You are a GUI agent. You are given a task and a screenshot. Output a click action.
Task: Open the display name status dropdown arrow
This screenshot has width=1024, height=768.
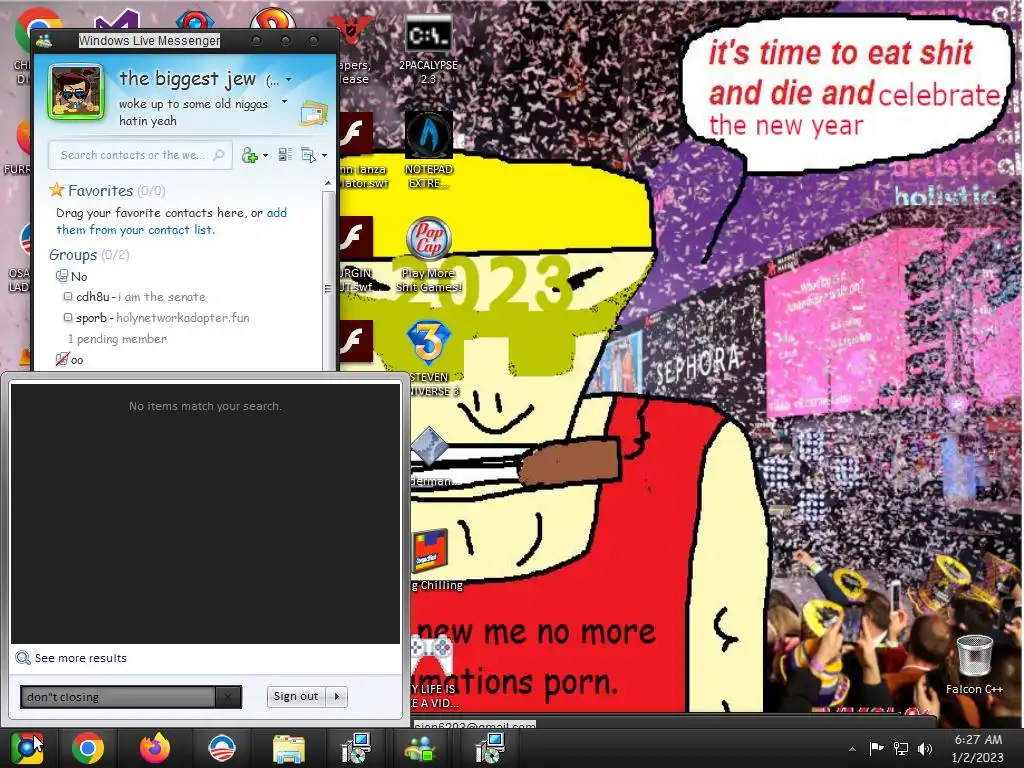click(288, 80)
